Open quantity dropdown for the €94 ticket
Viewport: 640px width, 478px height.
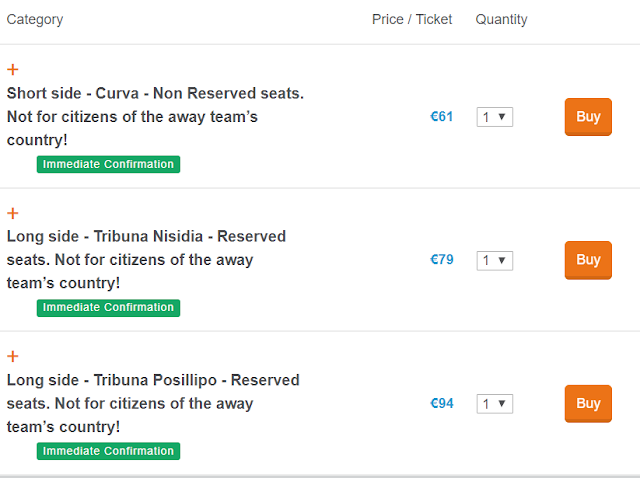tap(494, 404)
